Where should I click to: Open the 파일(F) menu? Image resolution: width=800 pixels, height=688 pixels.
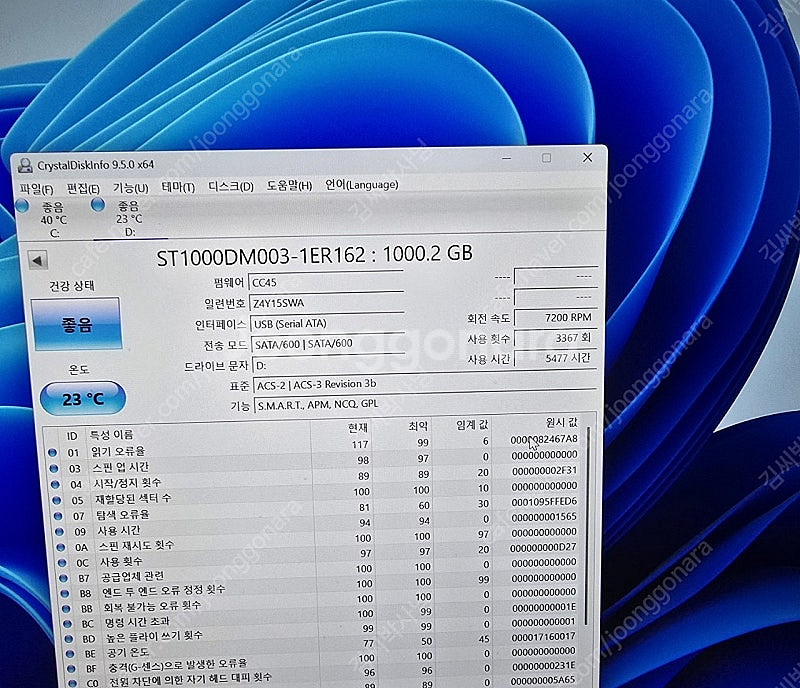click(x=36, y=189)
